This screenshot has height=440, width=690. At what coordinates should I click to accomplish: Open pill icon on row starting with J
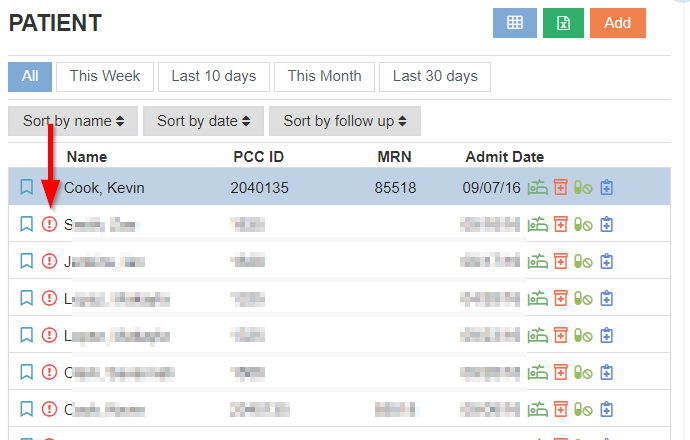(583, 262)
